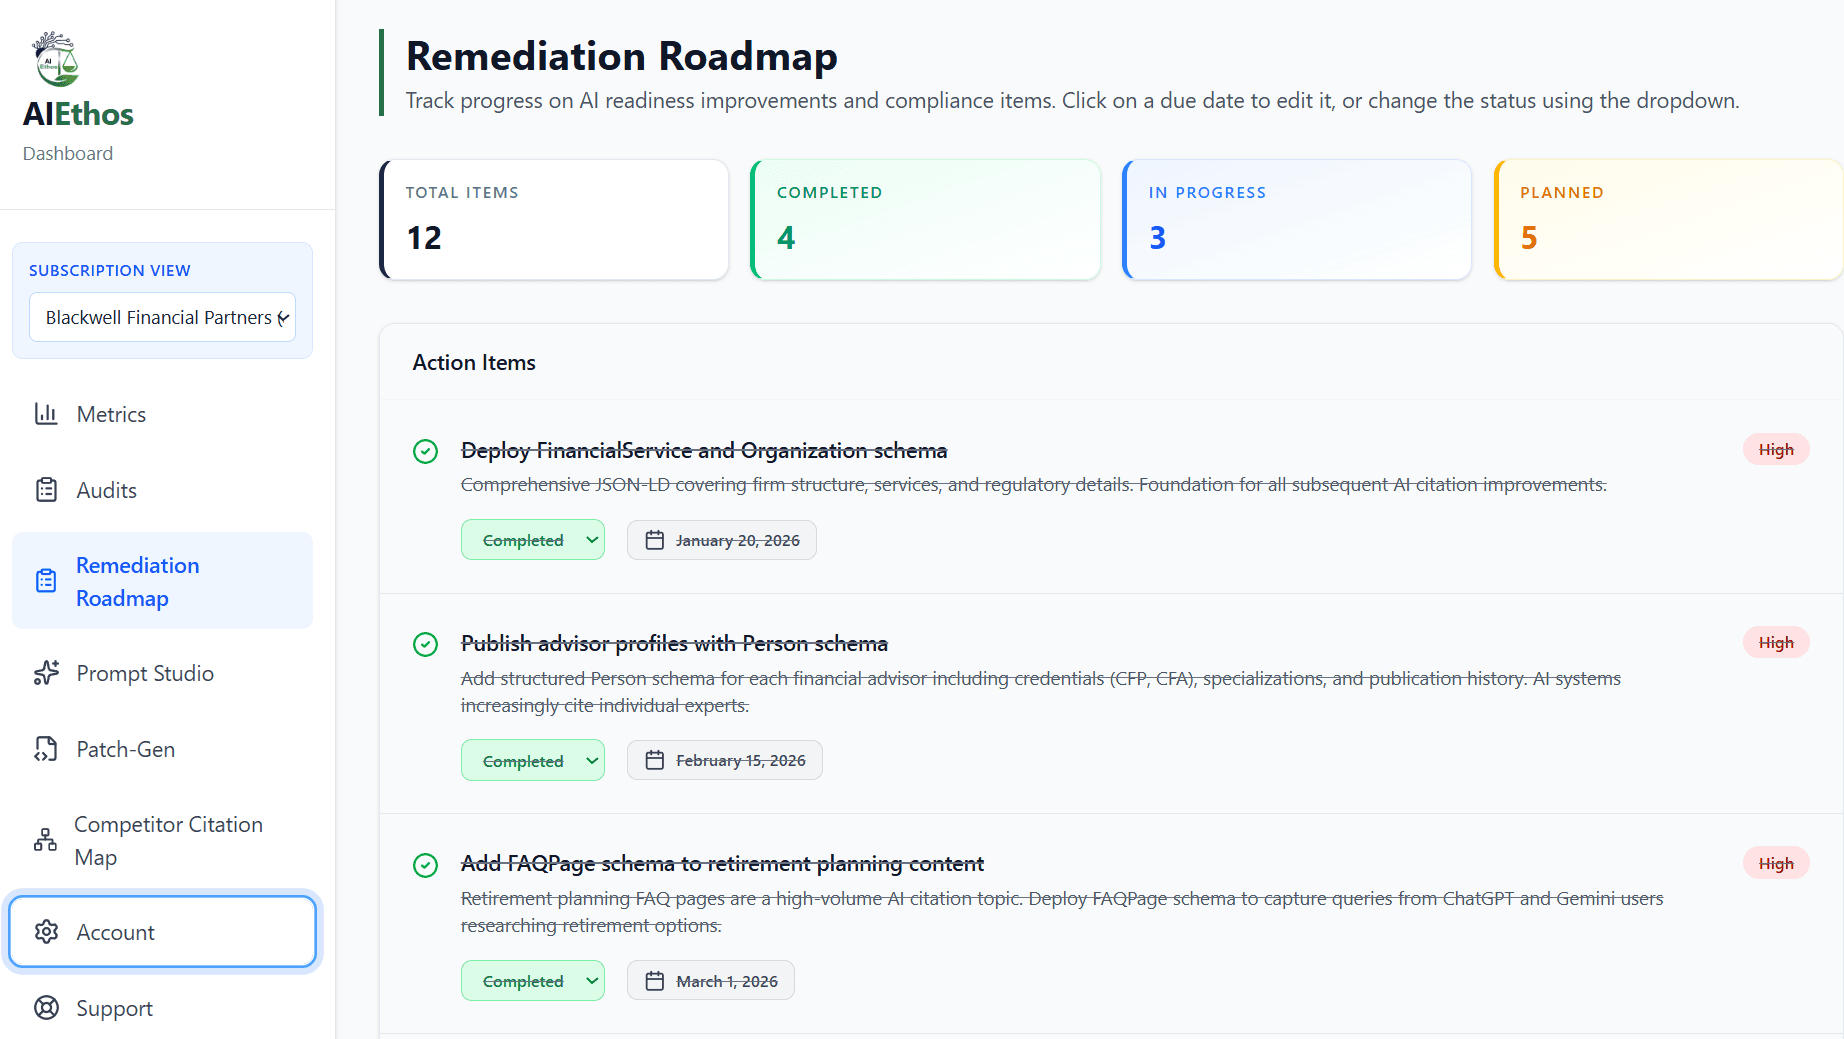Click the Competitor Citation Map network icon
The width and height of the screenshot is (1844, 1039).
(45, 840)
